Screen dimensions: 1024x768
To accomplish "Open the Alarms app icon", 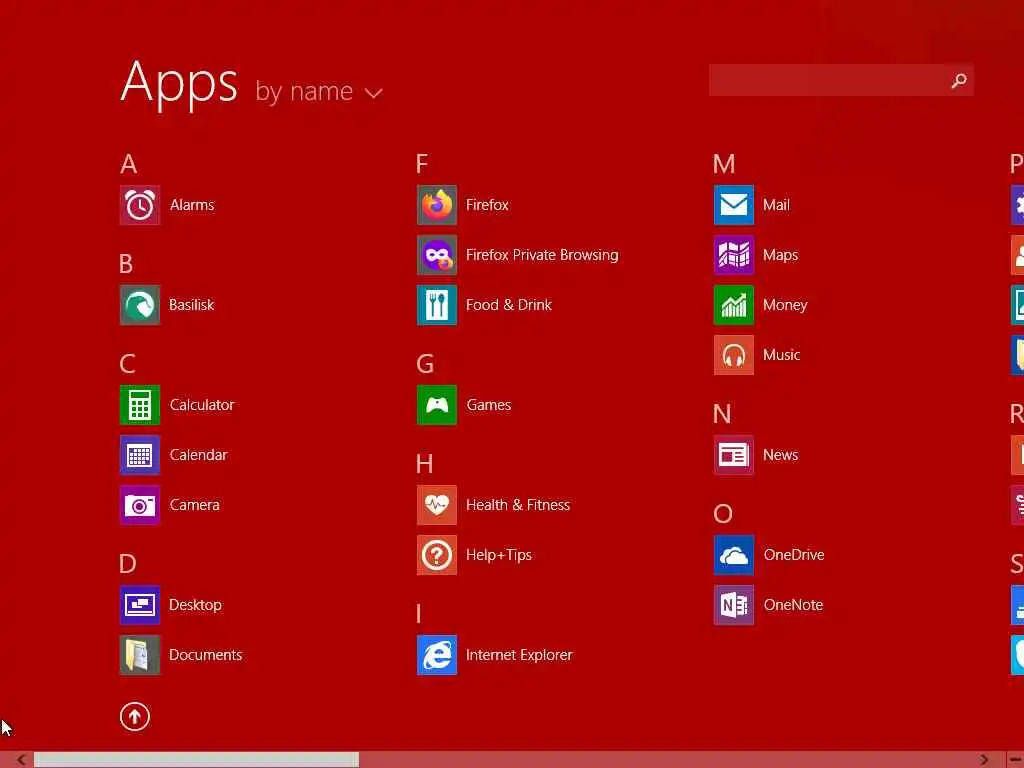I will pyautogui.click(x=140, y=205).
